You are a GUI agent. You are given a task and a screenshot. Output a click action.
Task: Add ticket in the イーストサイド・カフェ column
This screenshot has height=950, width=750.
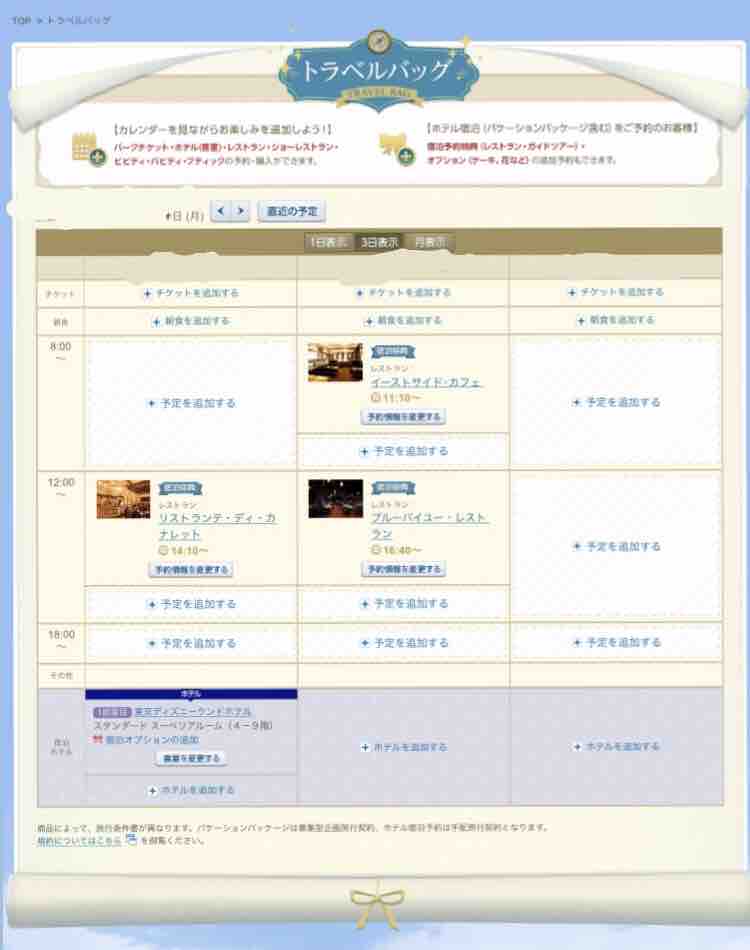pos(403,293)
